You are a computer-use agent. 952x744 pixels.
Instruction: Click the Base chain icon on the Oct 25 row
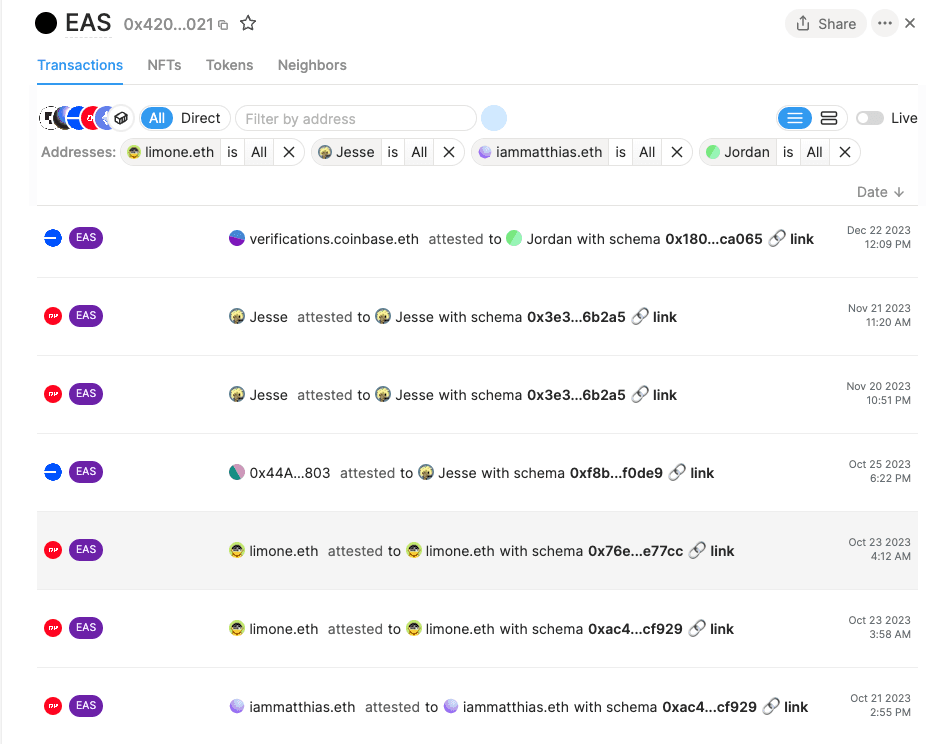pyautogui.click(x=53, y=472)
